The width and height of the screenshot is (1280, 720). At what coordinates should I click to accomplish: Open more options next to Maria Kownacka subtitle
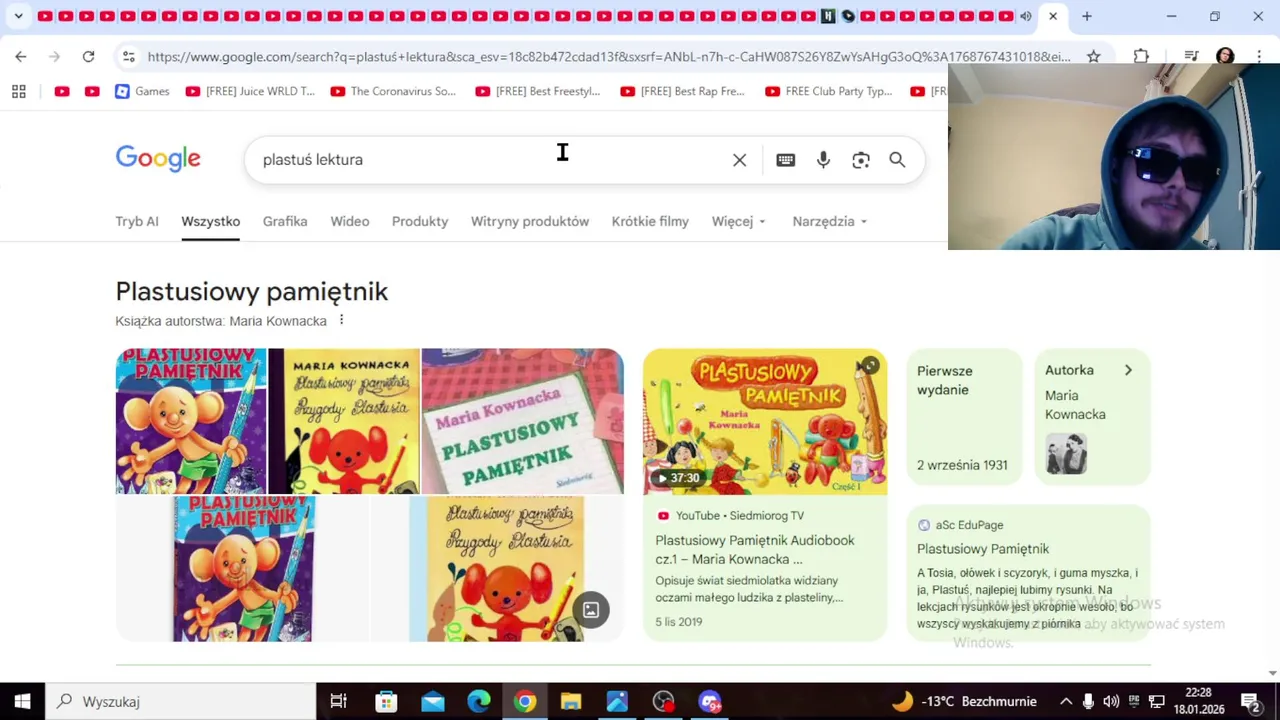tap(341, 320)
